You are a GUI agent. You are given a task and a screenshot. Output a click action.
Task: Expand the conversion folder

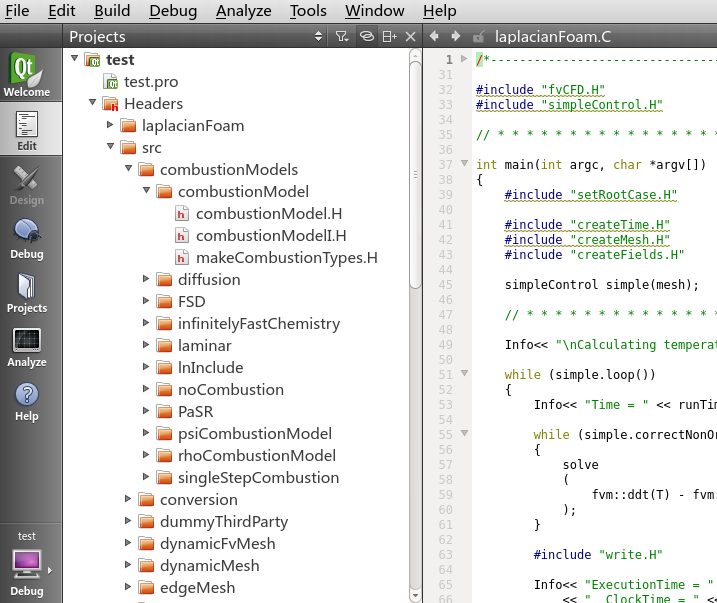coord(128,498)
